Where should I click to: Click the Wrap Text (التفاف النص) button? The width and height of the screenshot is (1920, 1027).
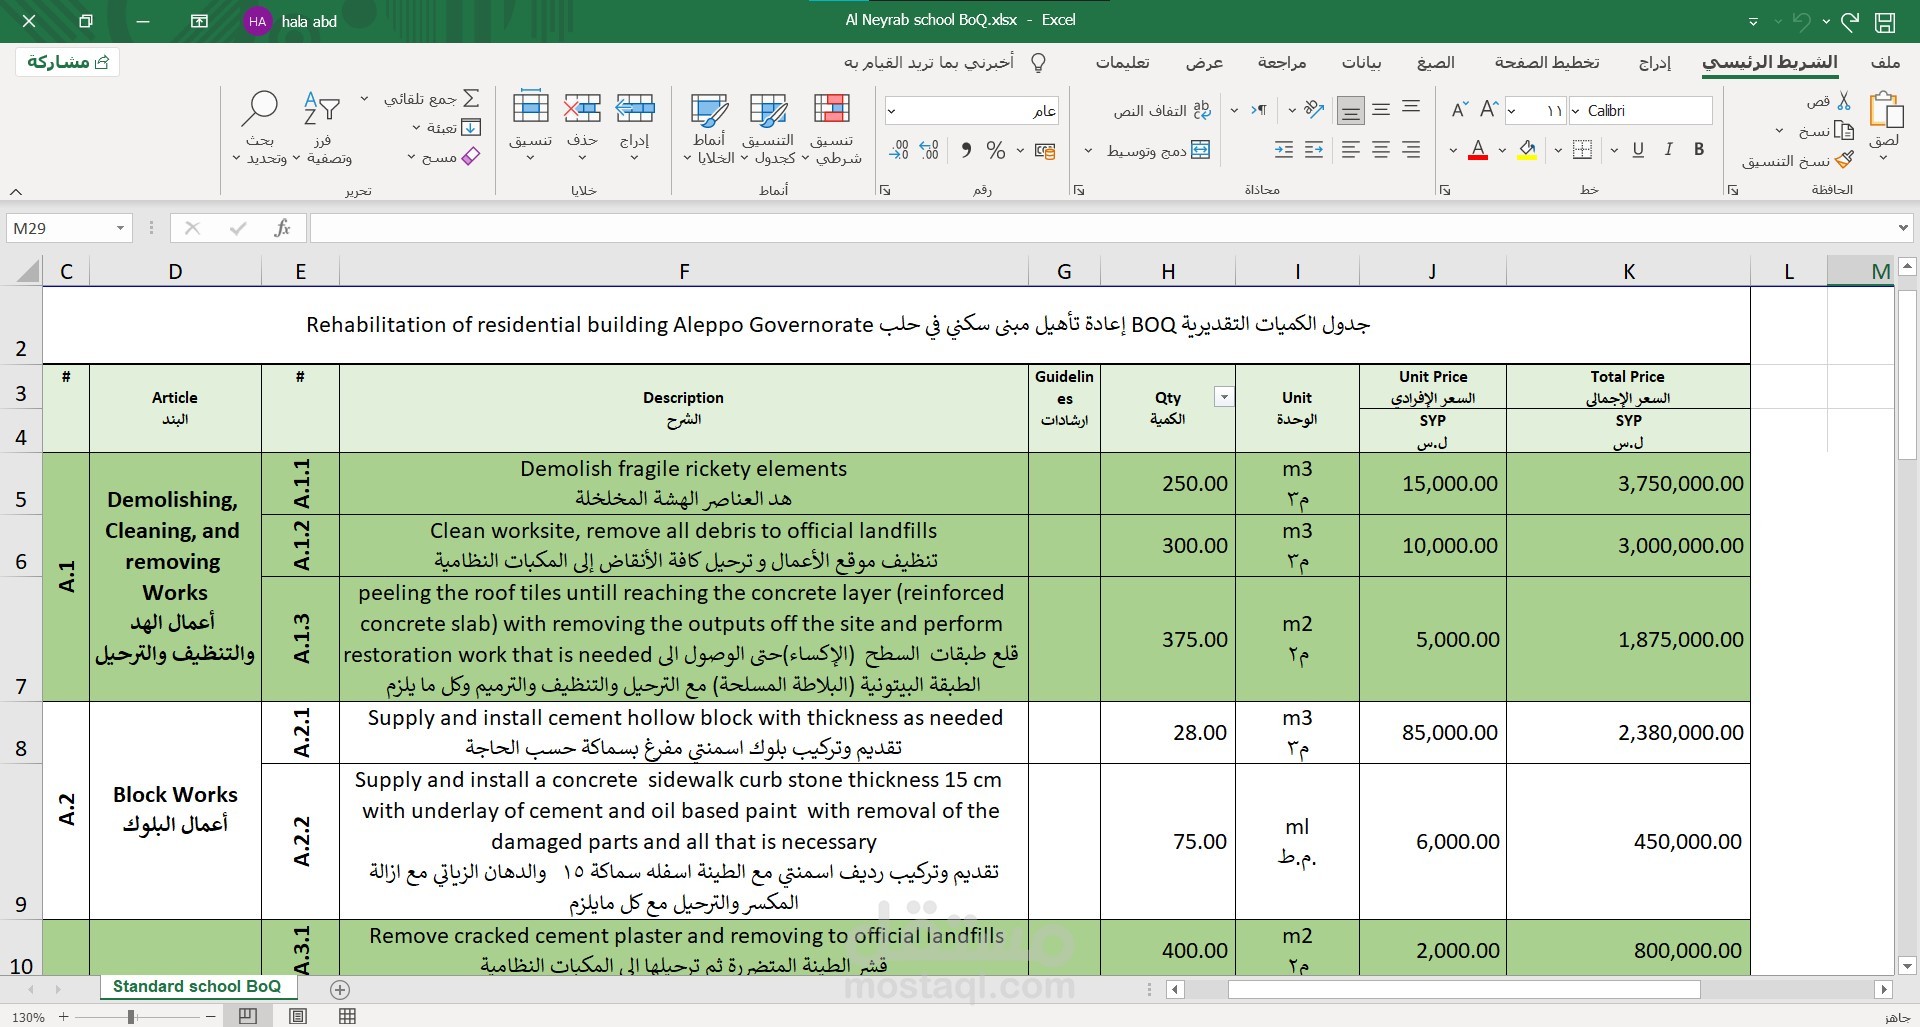1162,110
